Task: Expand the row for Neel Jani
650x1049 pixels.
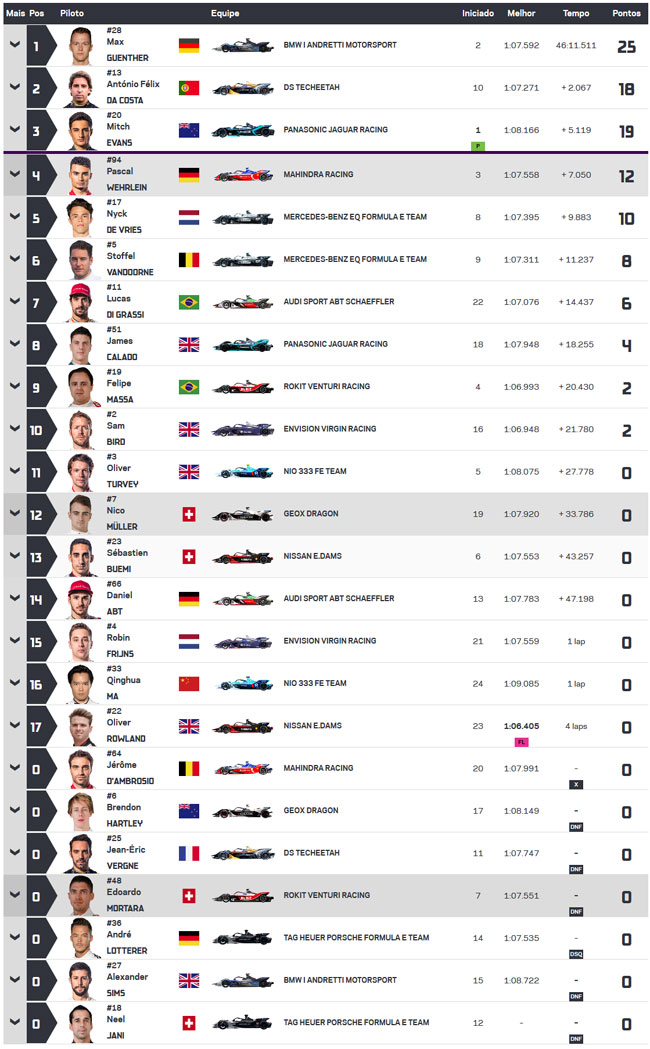Action: pyautogui.click(x=15, y=1022)
